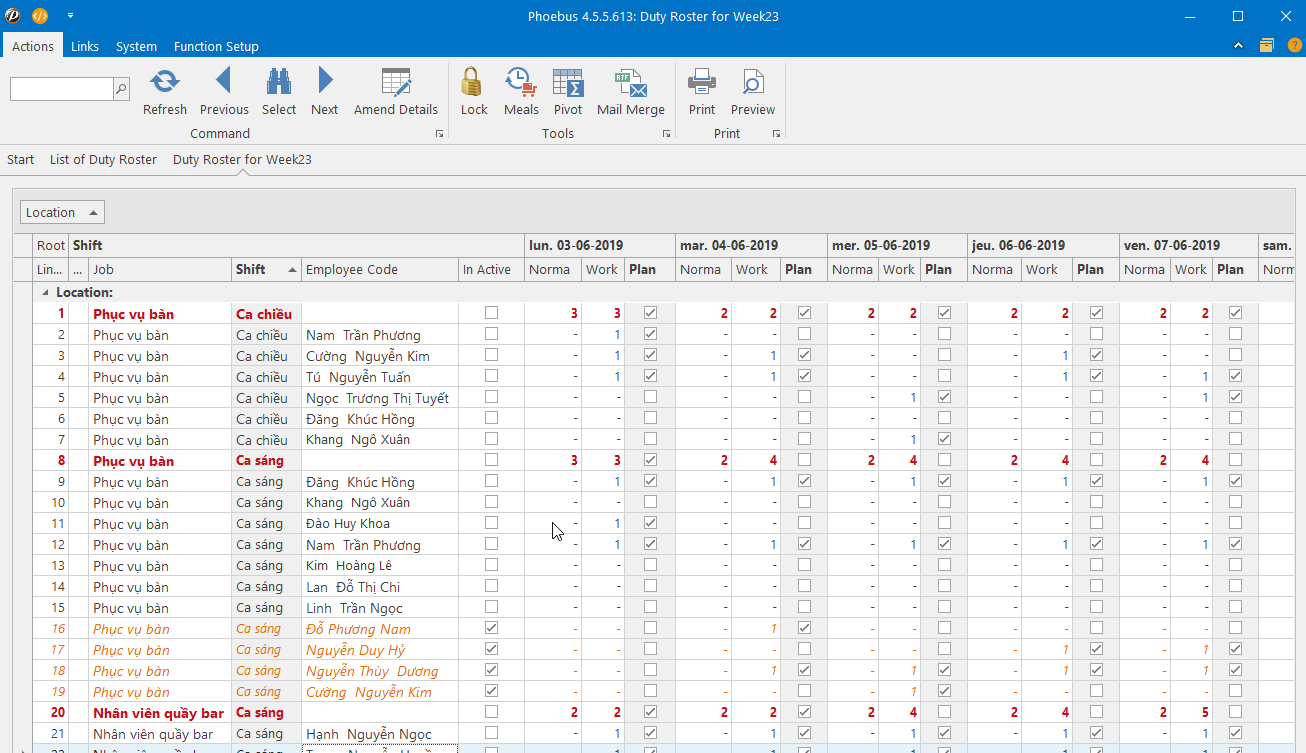Open the Links ribbon tab

click(85, 46)
